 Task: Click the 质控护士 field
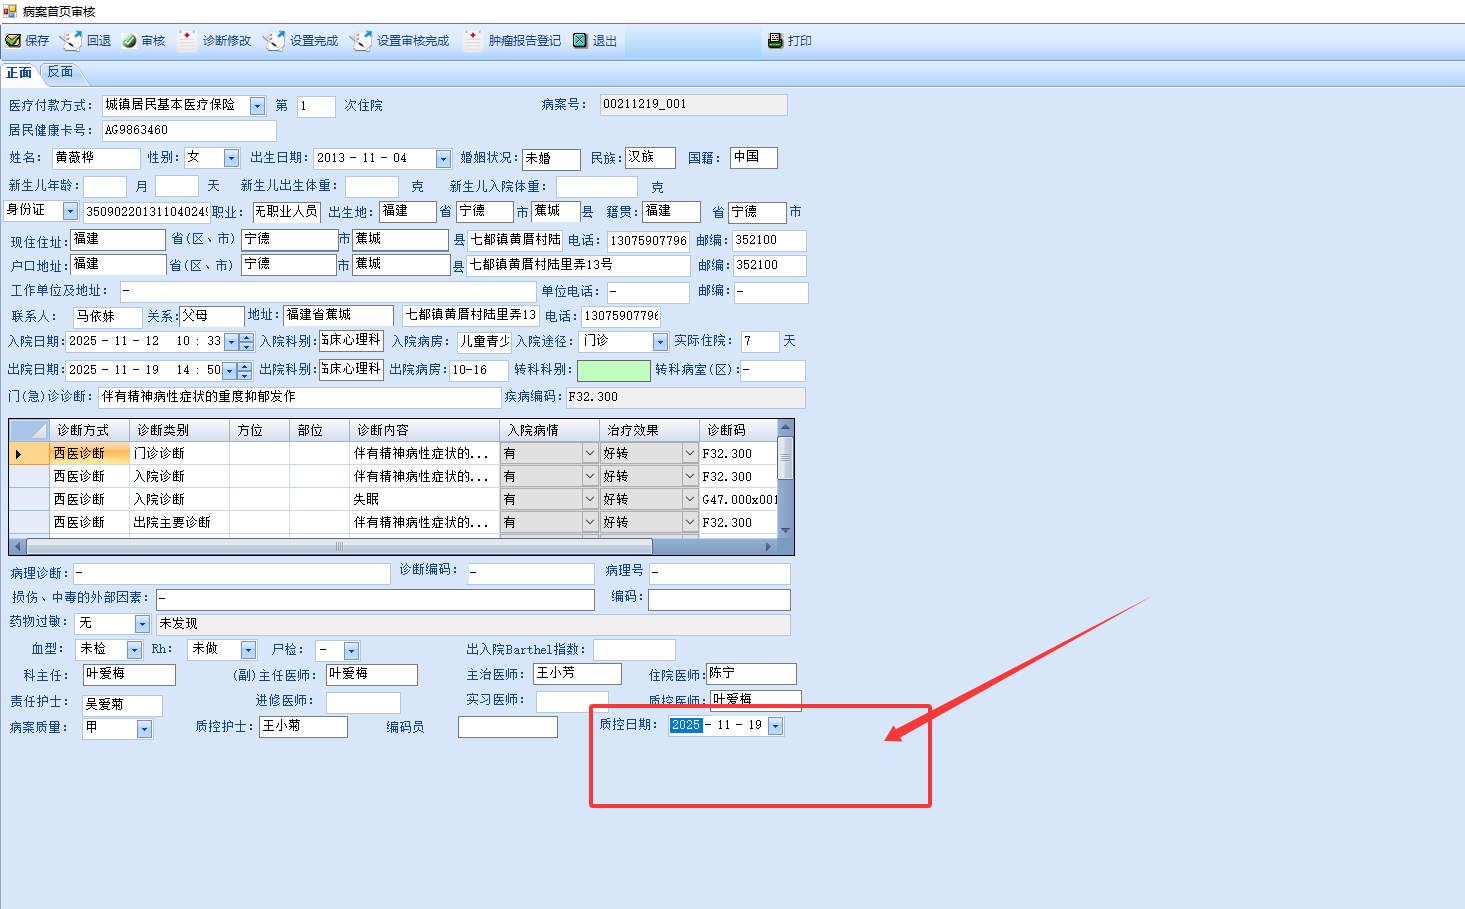point(303,727)
